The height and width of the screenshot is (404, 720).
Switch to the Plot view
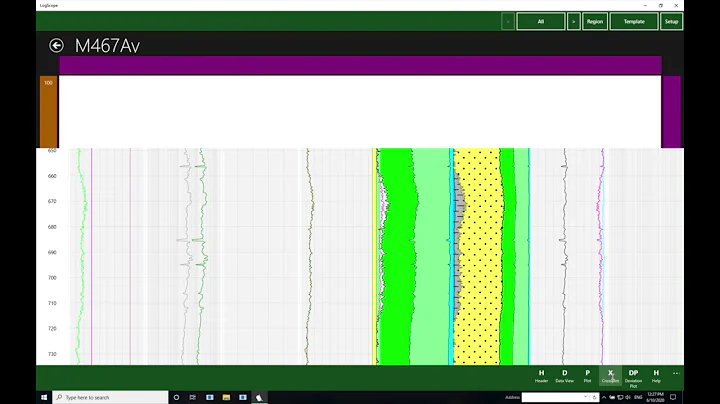[x=587, y=376]
